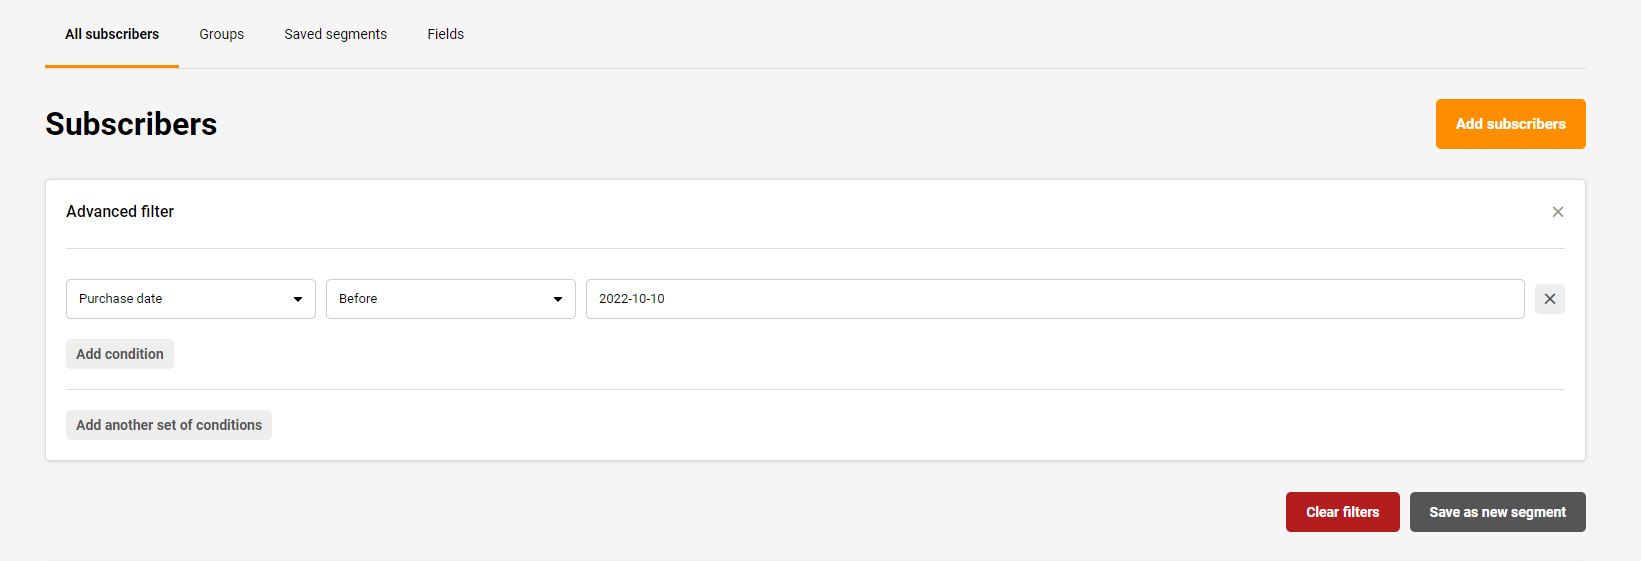Click the Subscribers page heading

(x=131, y=124)
